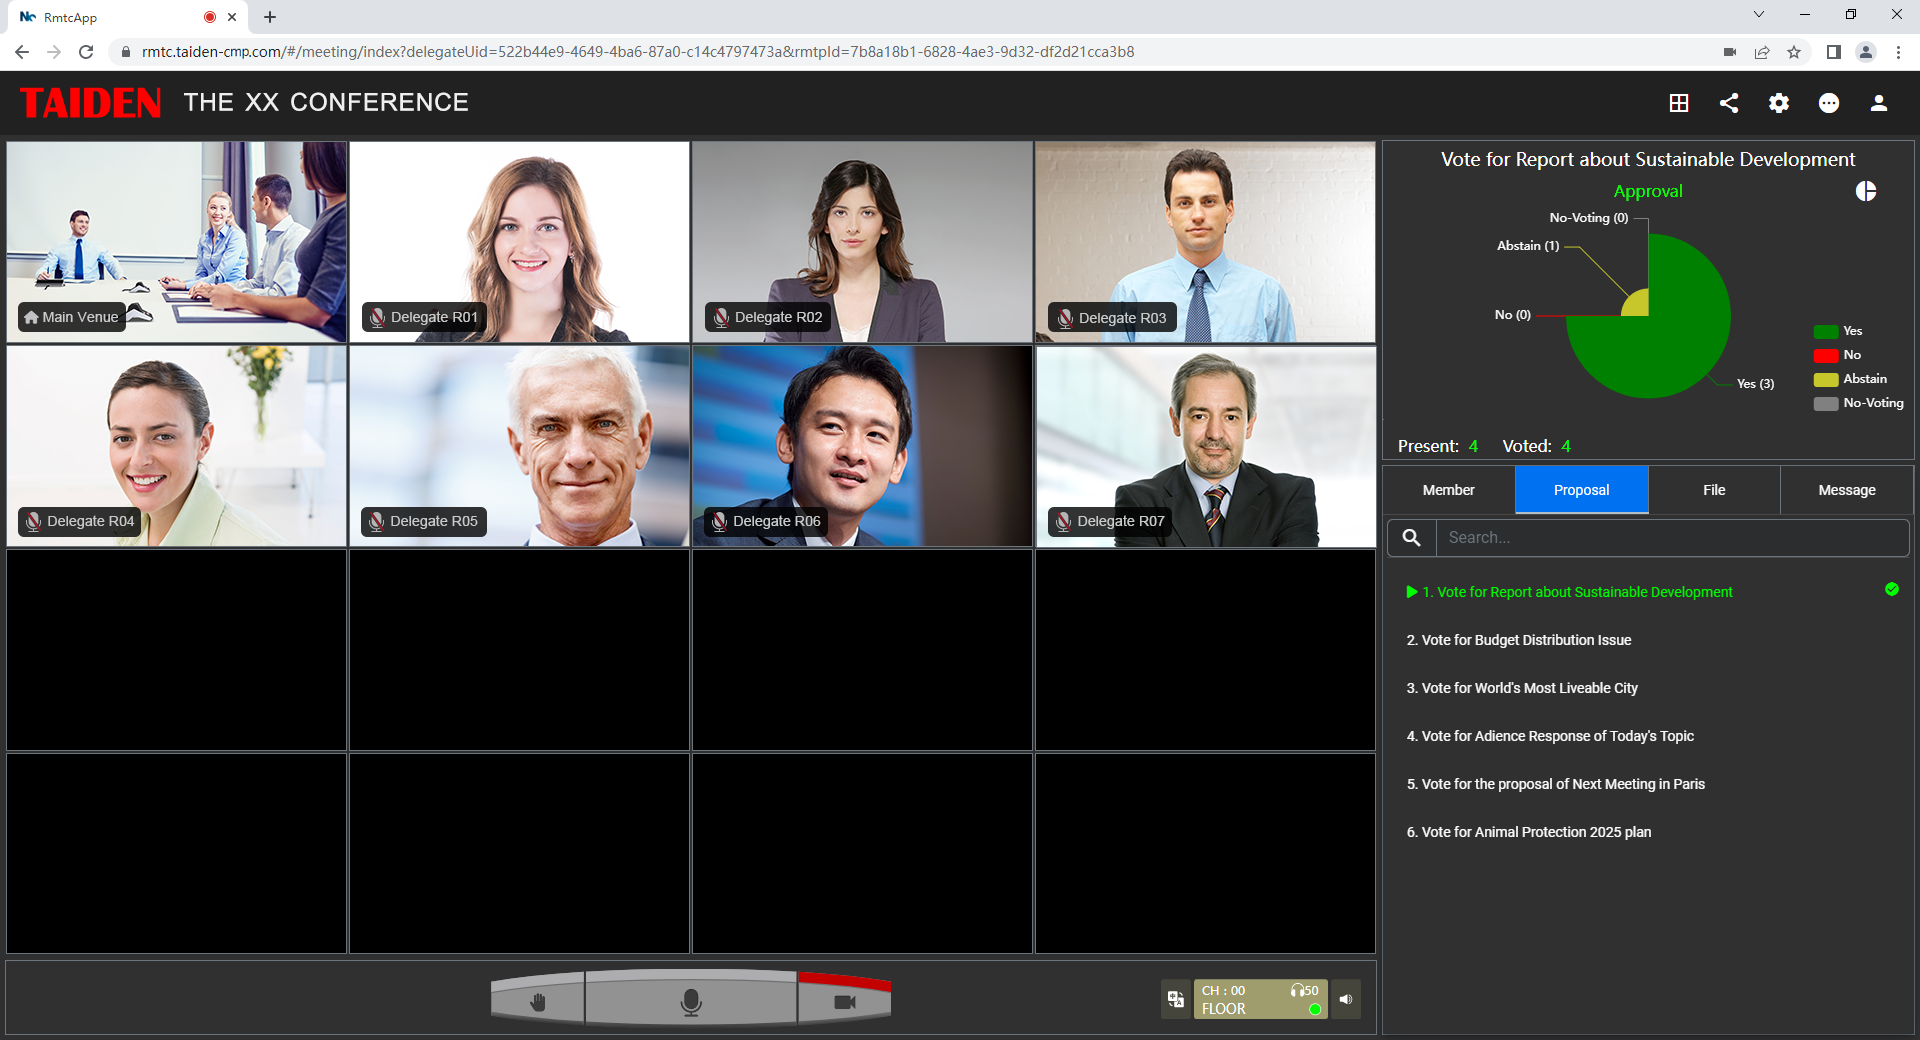Open the settings gear menu
Viewport: 1920px width, 1040px height.
[x=1779, y=103]
